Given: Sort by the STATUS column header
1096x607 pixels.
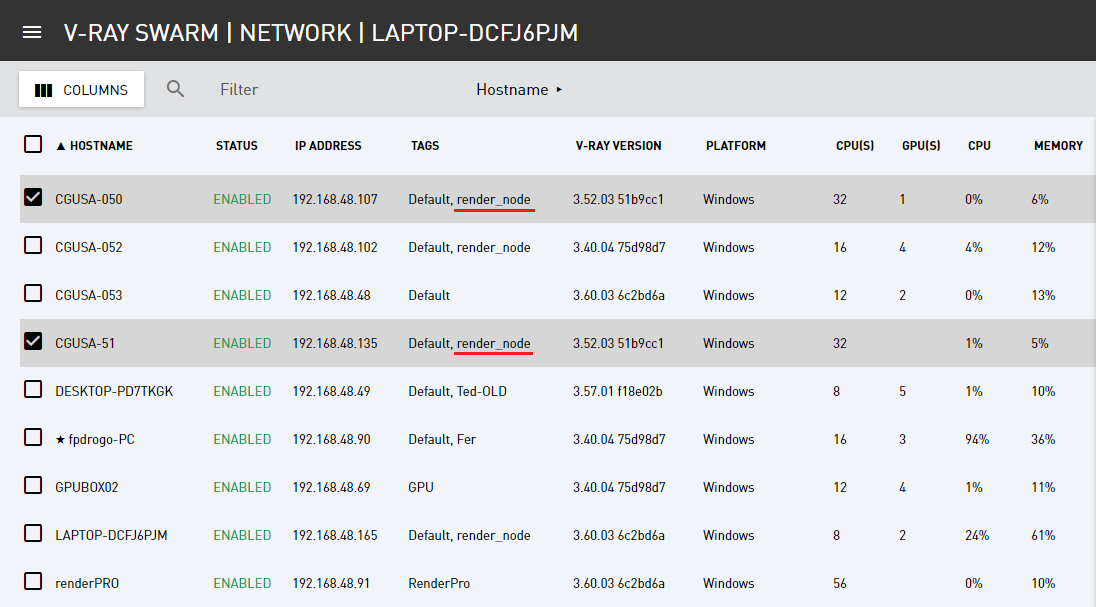Looking at the screenshot, I should pos(236,146).
